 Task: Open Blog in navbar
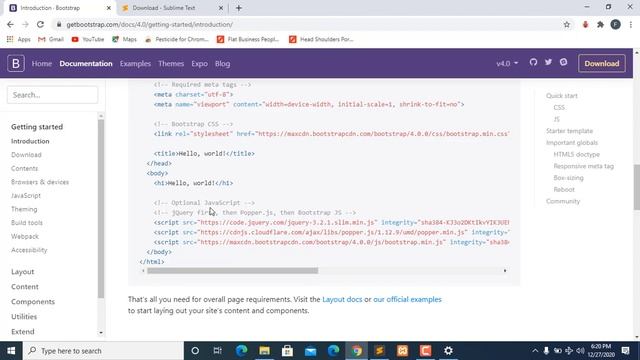(x=222, y=64)
